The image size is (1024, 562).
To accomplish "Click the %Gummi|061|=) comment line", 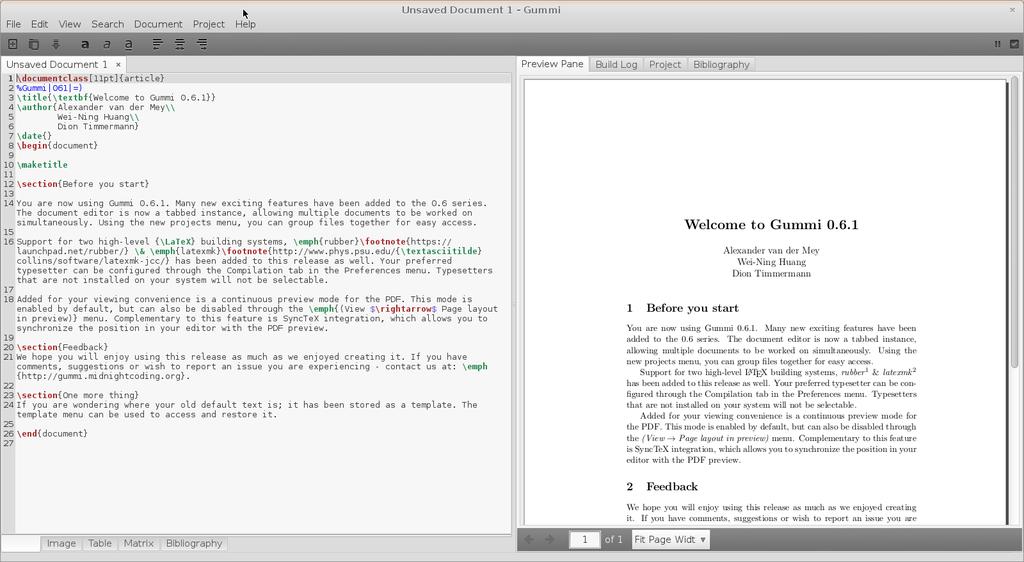I will [x=49, y=88].
